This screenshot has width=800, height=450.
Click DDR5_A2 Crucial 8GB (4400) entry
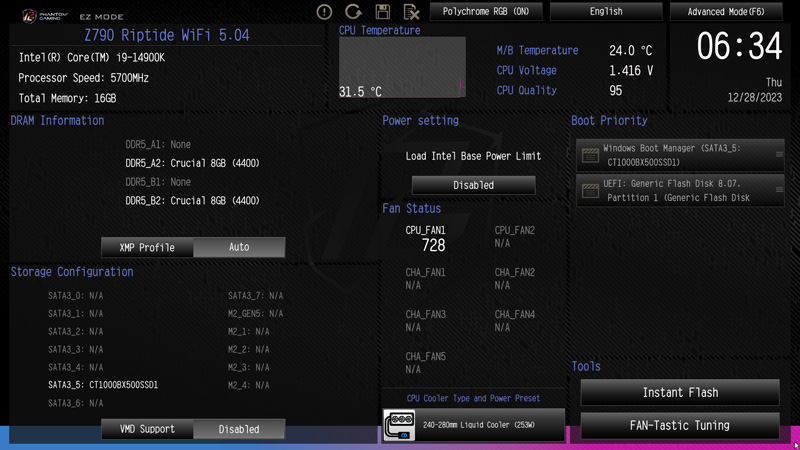coord(192,163)
